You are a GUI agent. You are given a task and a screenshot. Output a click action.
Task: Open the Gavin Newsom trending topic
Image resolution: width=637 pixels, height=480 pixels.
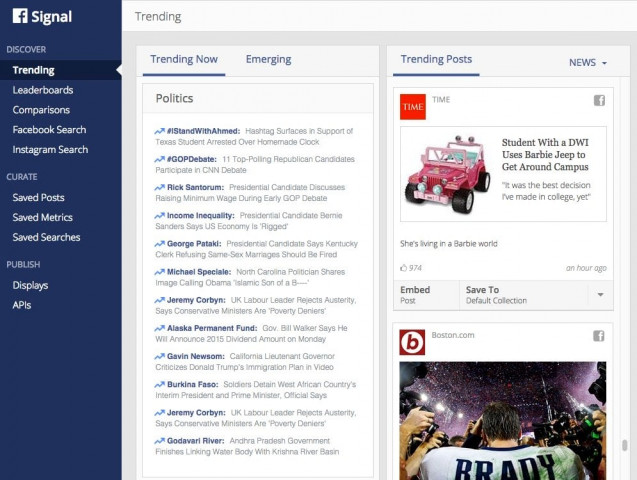(x=195, y=356)
